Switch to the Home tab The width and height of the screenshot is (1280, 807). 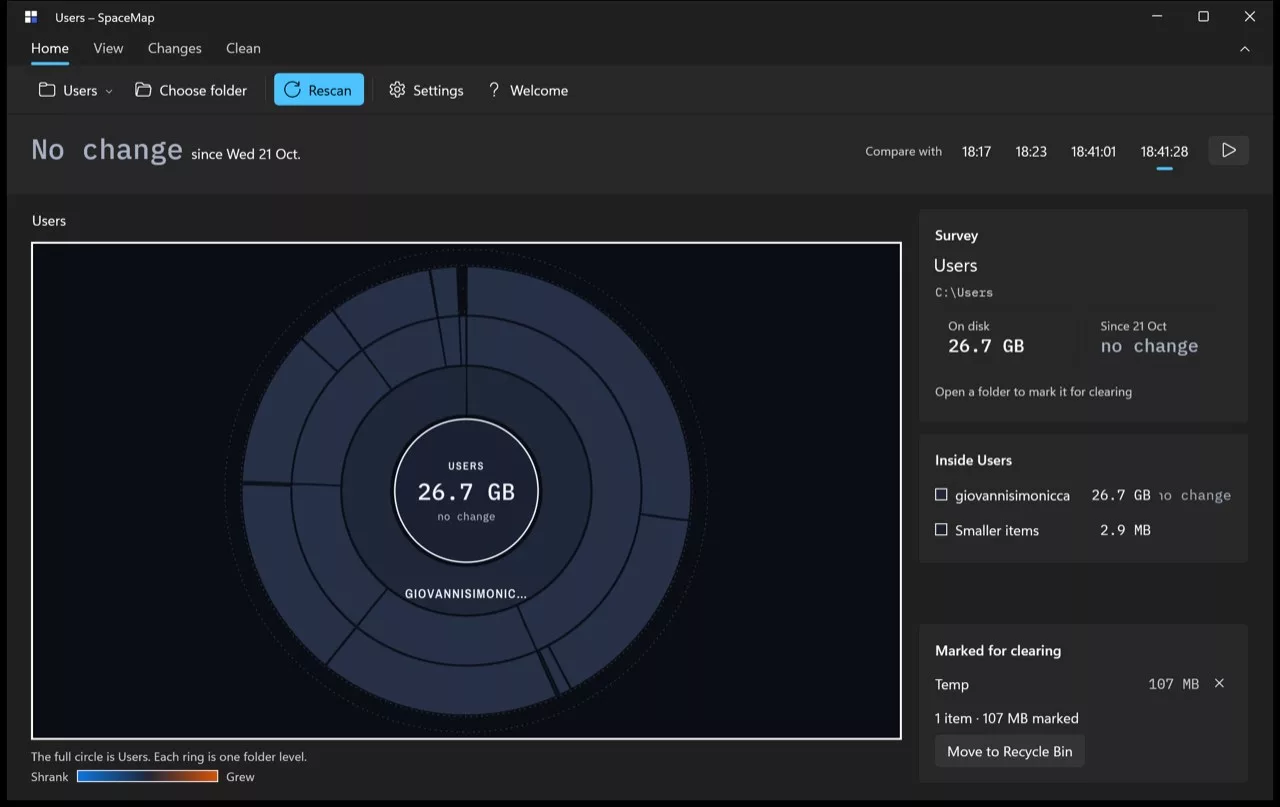tap(50, 48)
